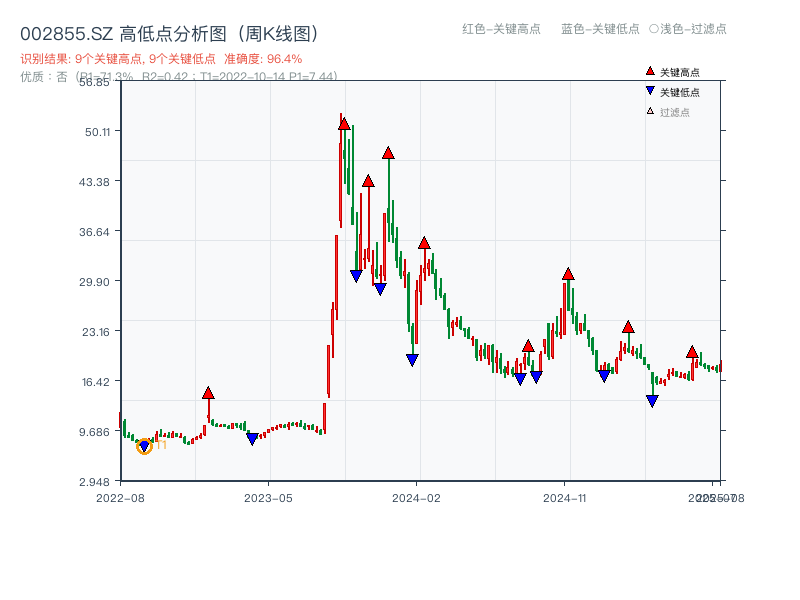Click the blue 关键低点 triangle icon in the legend box
The width and height of the screenshot is (800, 600).
point(648,89)
